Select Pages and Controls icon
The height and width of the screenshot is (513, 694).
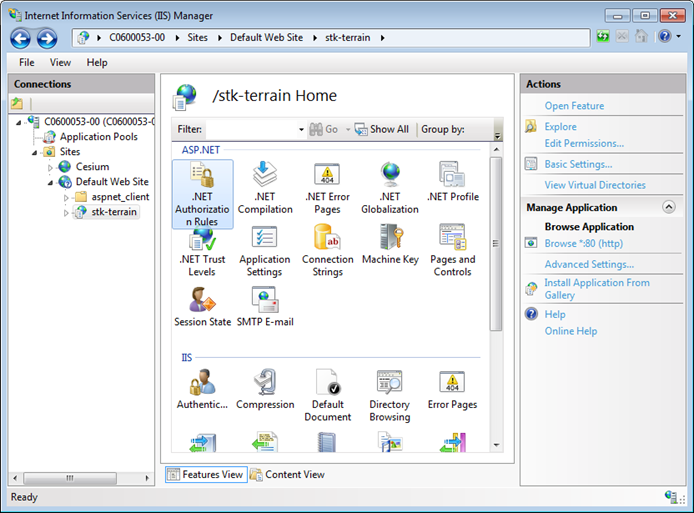click(x=452, y=251)
